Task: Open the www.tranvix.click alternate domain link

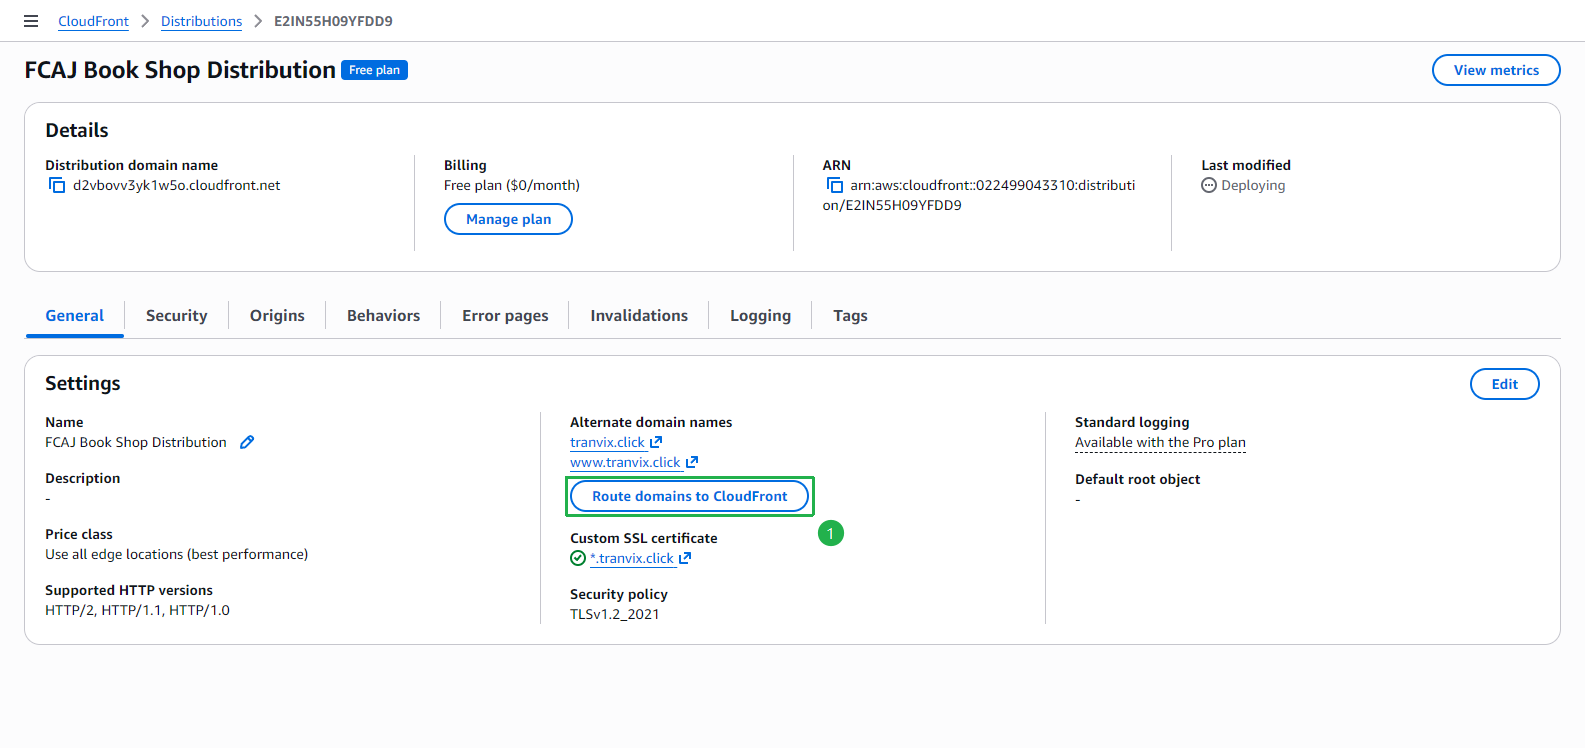Action: click(625, 462)
